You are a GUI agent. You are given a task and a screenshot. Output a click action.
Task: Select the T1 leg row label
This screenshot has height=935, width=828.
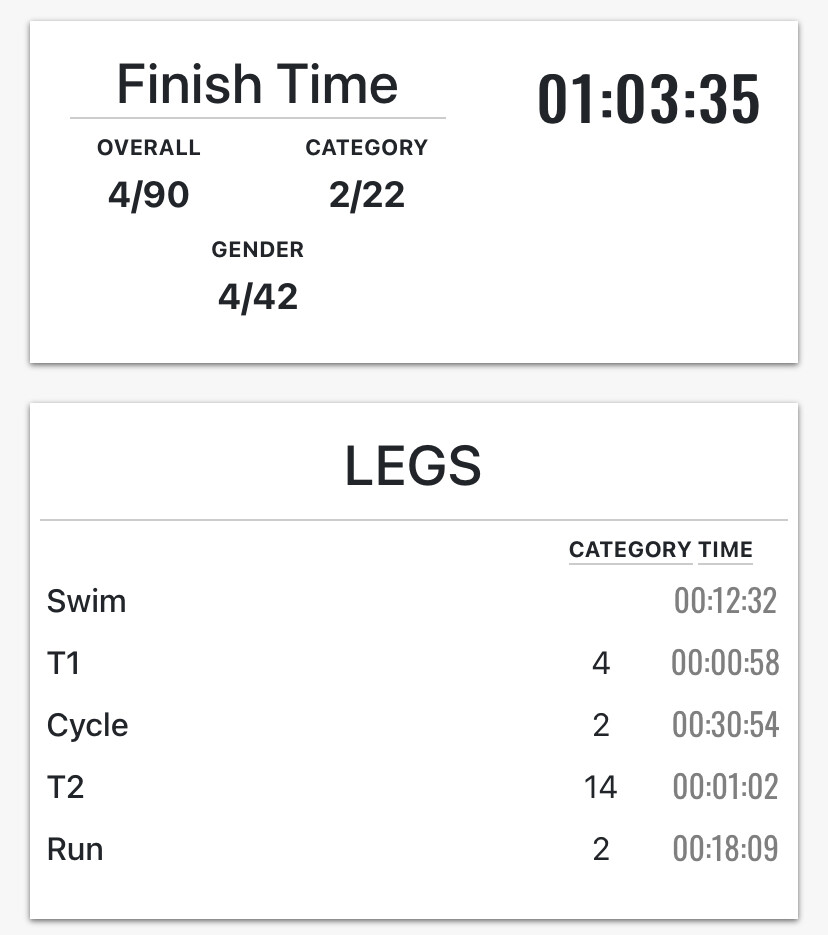click(63, 664)
